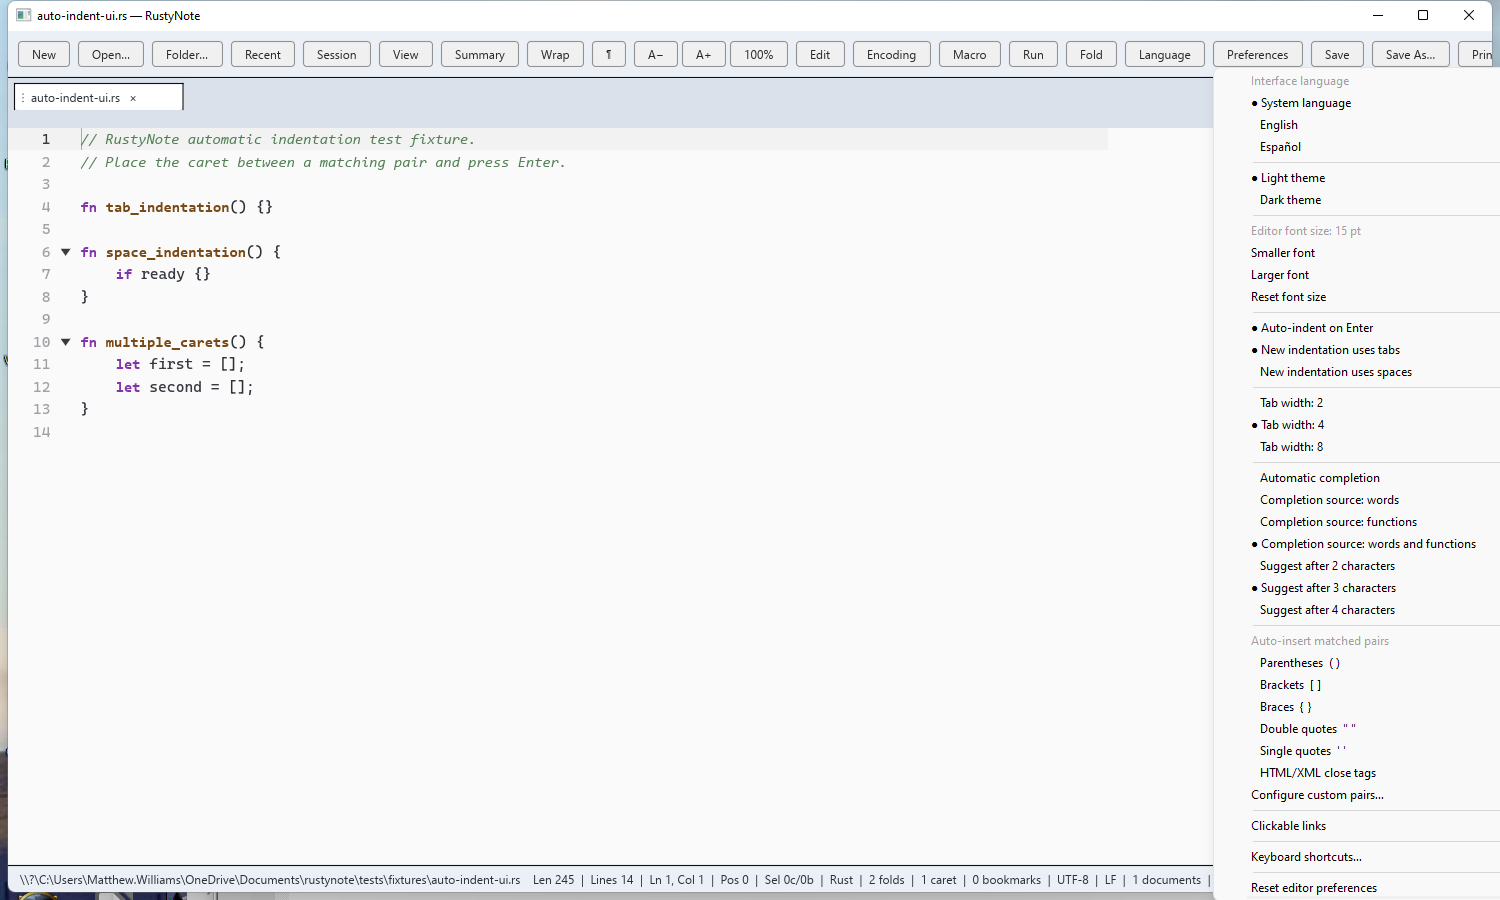Image resolution: width=1500 pixels, height=900 pixels.
Task: Click the Rust language status bar entry
Action: [x=841, y=880]
